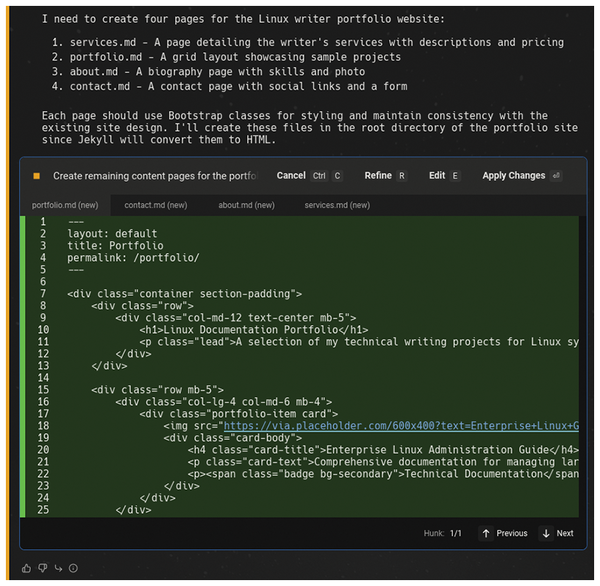Select the services.md (new) tab

(337, 205)
